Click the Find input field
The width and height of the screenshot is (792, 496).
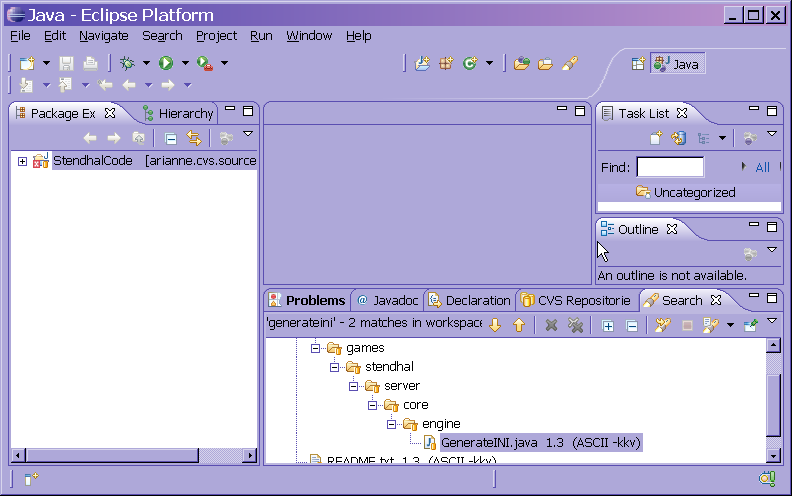tap(670, 167)
